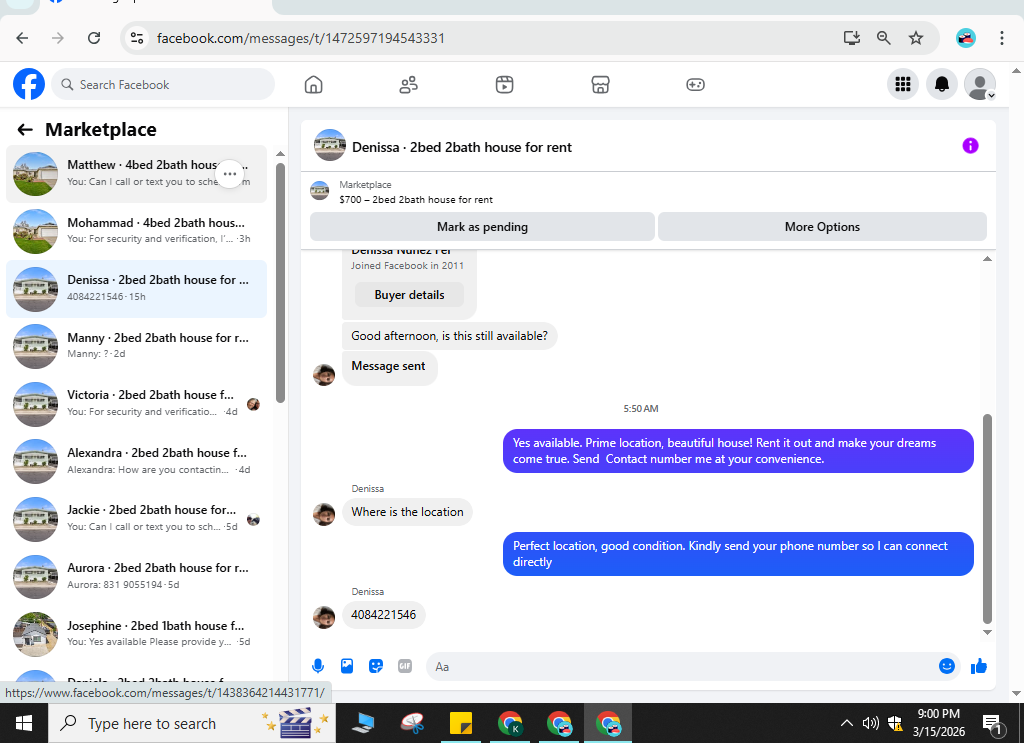The image size is (1024, 743).
Task: Open the browser zoom magnifier icon
Action: pos(884,38)
